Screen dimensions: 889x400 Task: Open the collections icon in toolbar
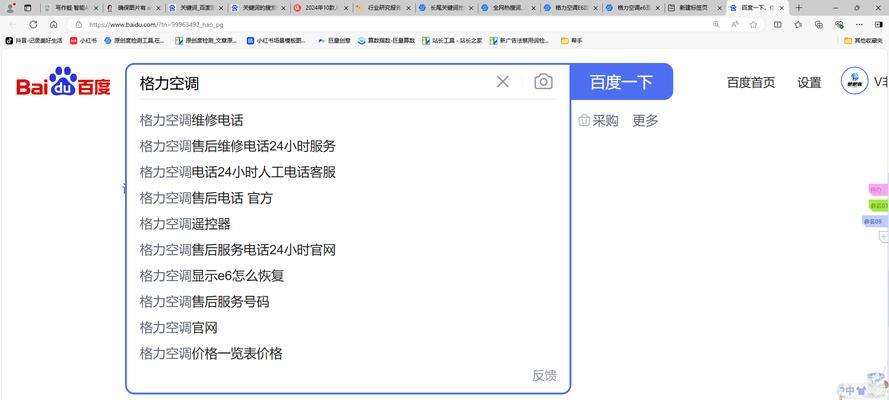819,24
